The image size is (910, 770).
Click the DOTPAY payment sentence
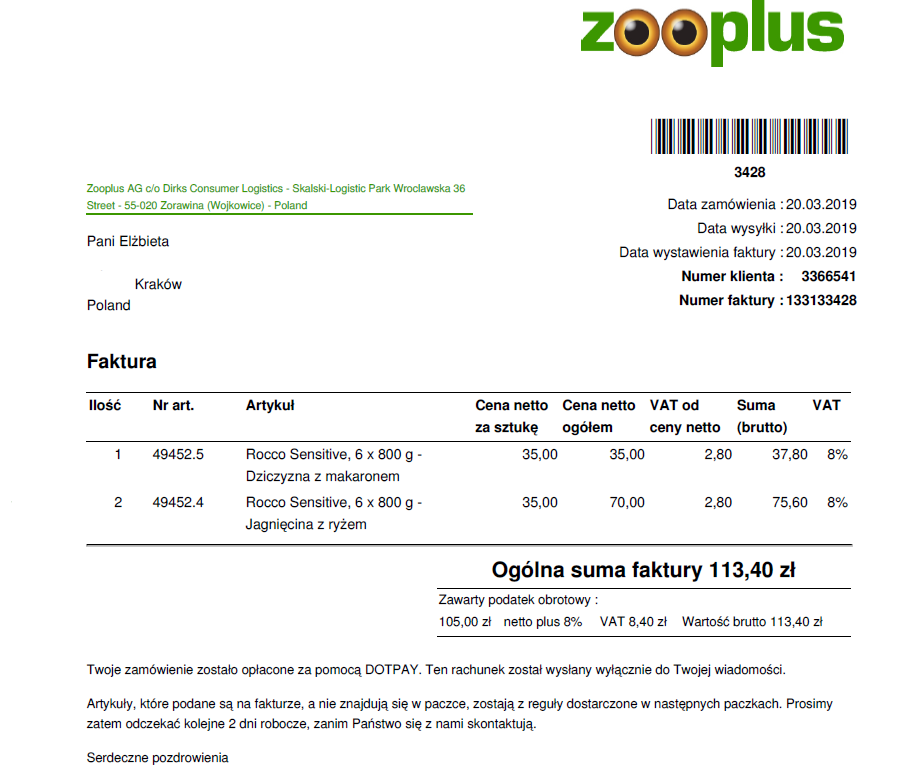tap(255, 670)
